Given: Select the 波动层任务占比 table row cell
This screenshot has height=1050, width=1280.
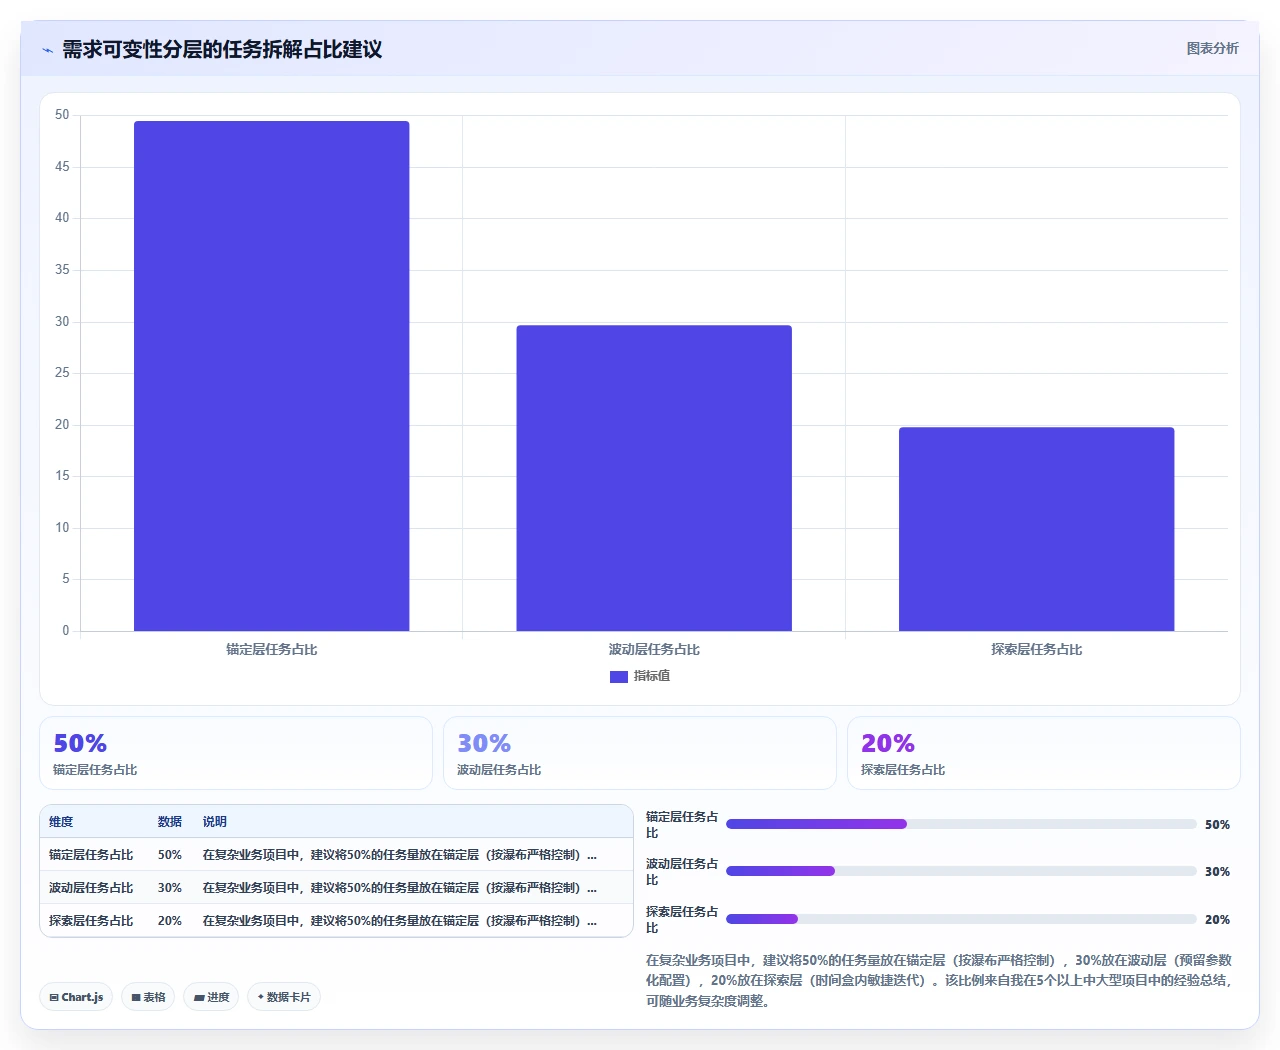Looking at the screenshot, I should pyautogui.click(x=91, y=888).
